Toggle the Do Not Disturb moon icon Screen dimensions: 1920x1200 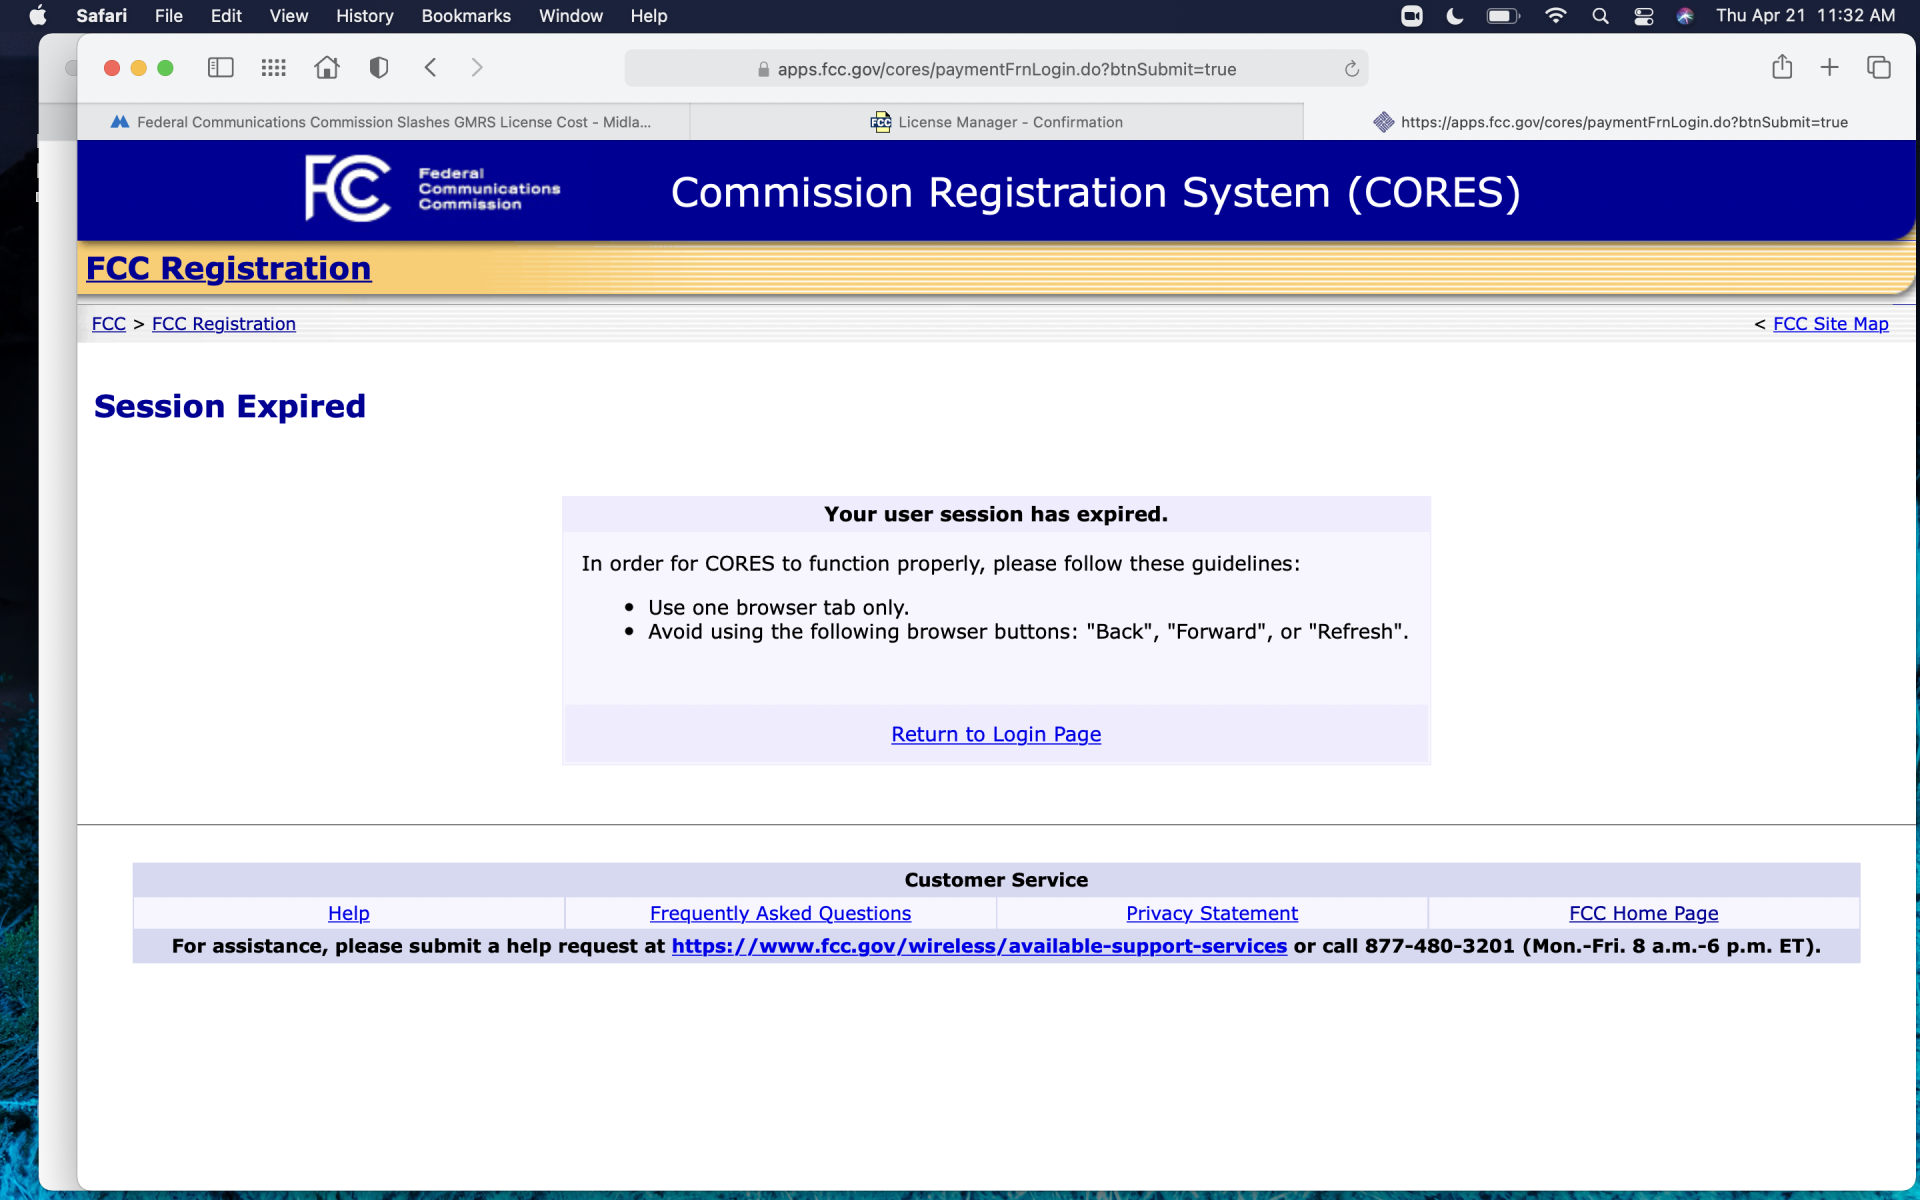[x=1455, y=15]
